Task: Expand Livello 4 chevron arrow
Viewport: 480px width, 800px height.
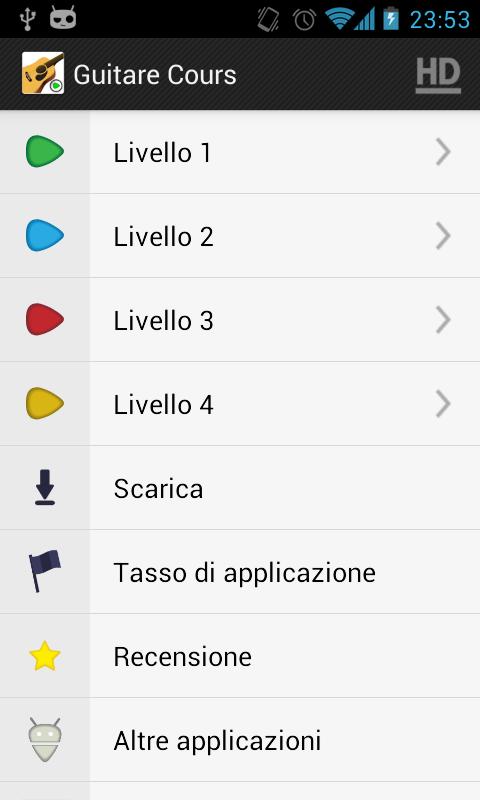Action: 443,404
